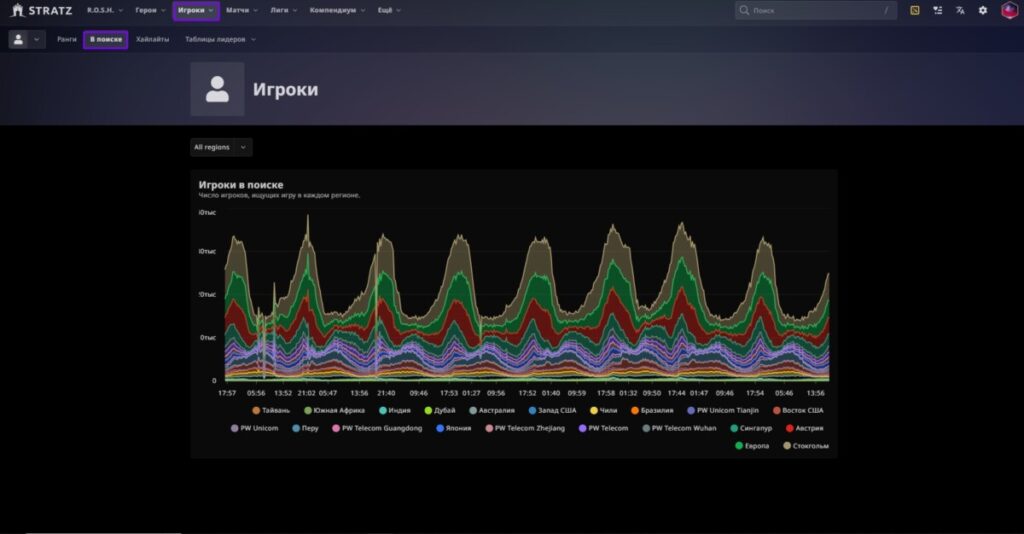Screen dimensions: 1024x534
Task: Open the All regions dropdown
Action: pos(221,147)
